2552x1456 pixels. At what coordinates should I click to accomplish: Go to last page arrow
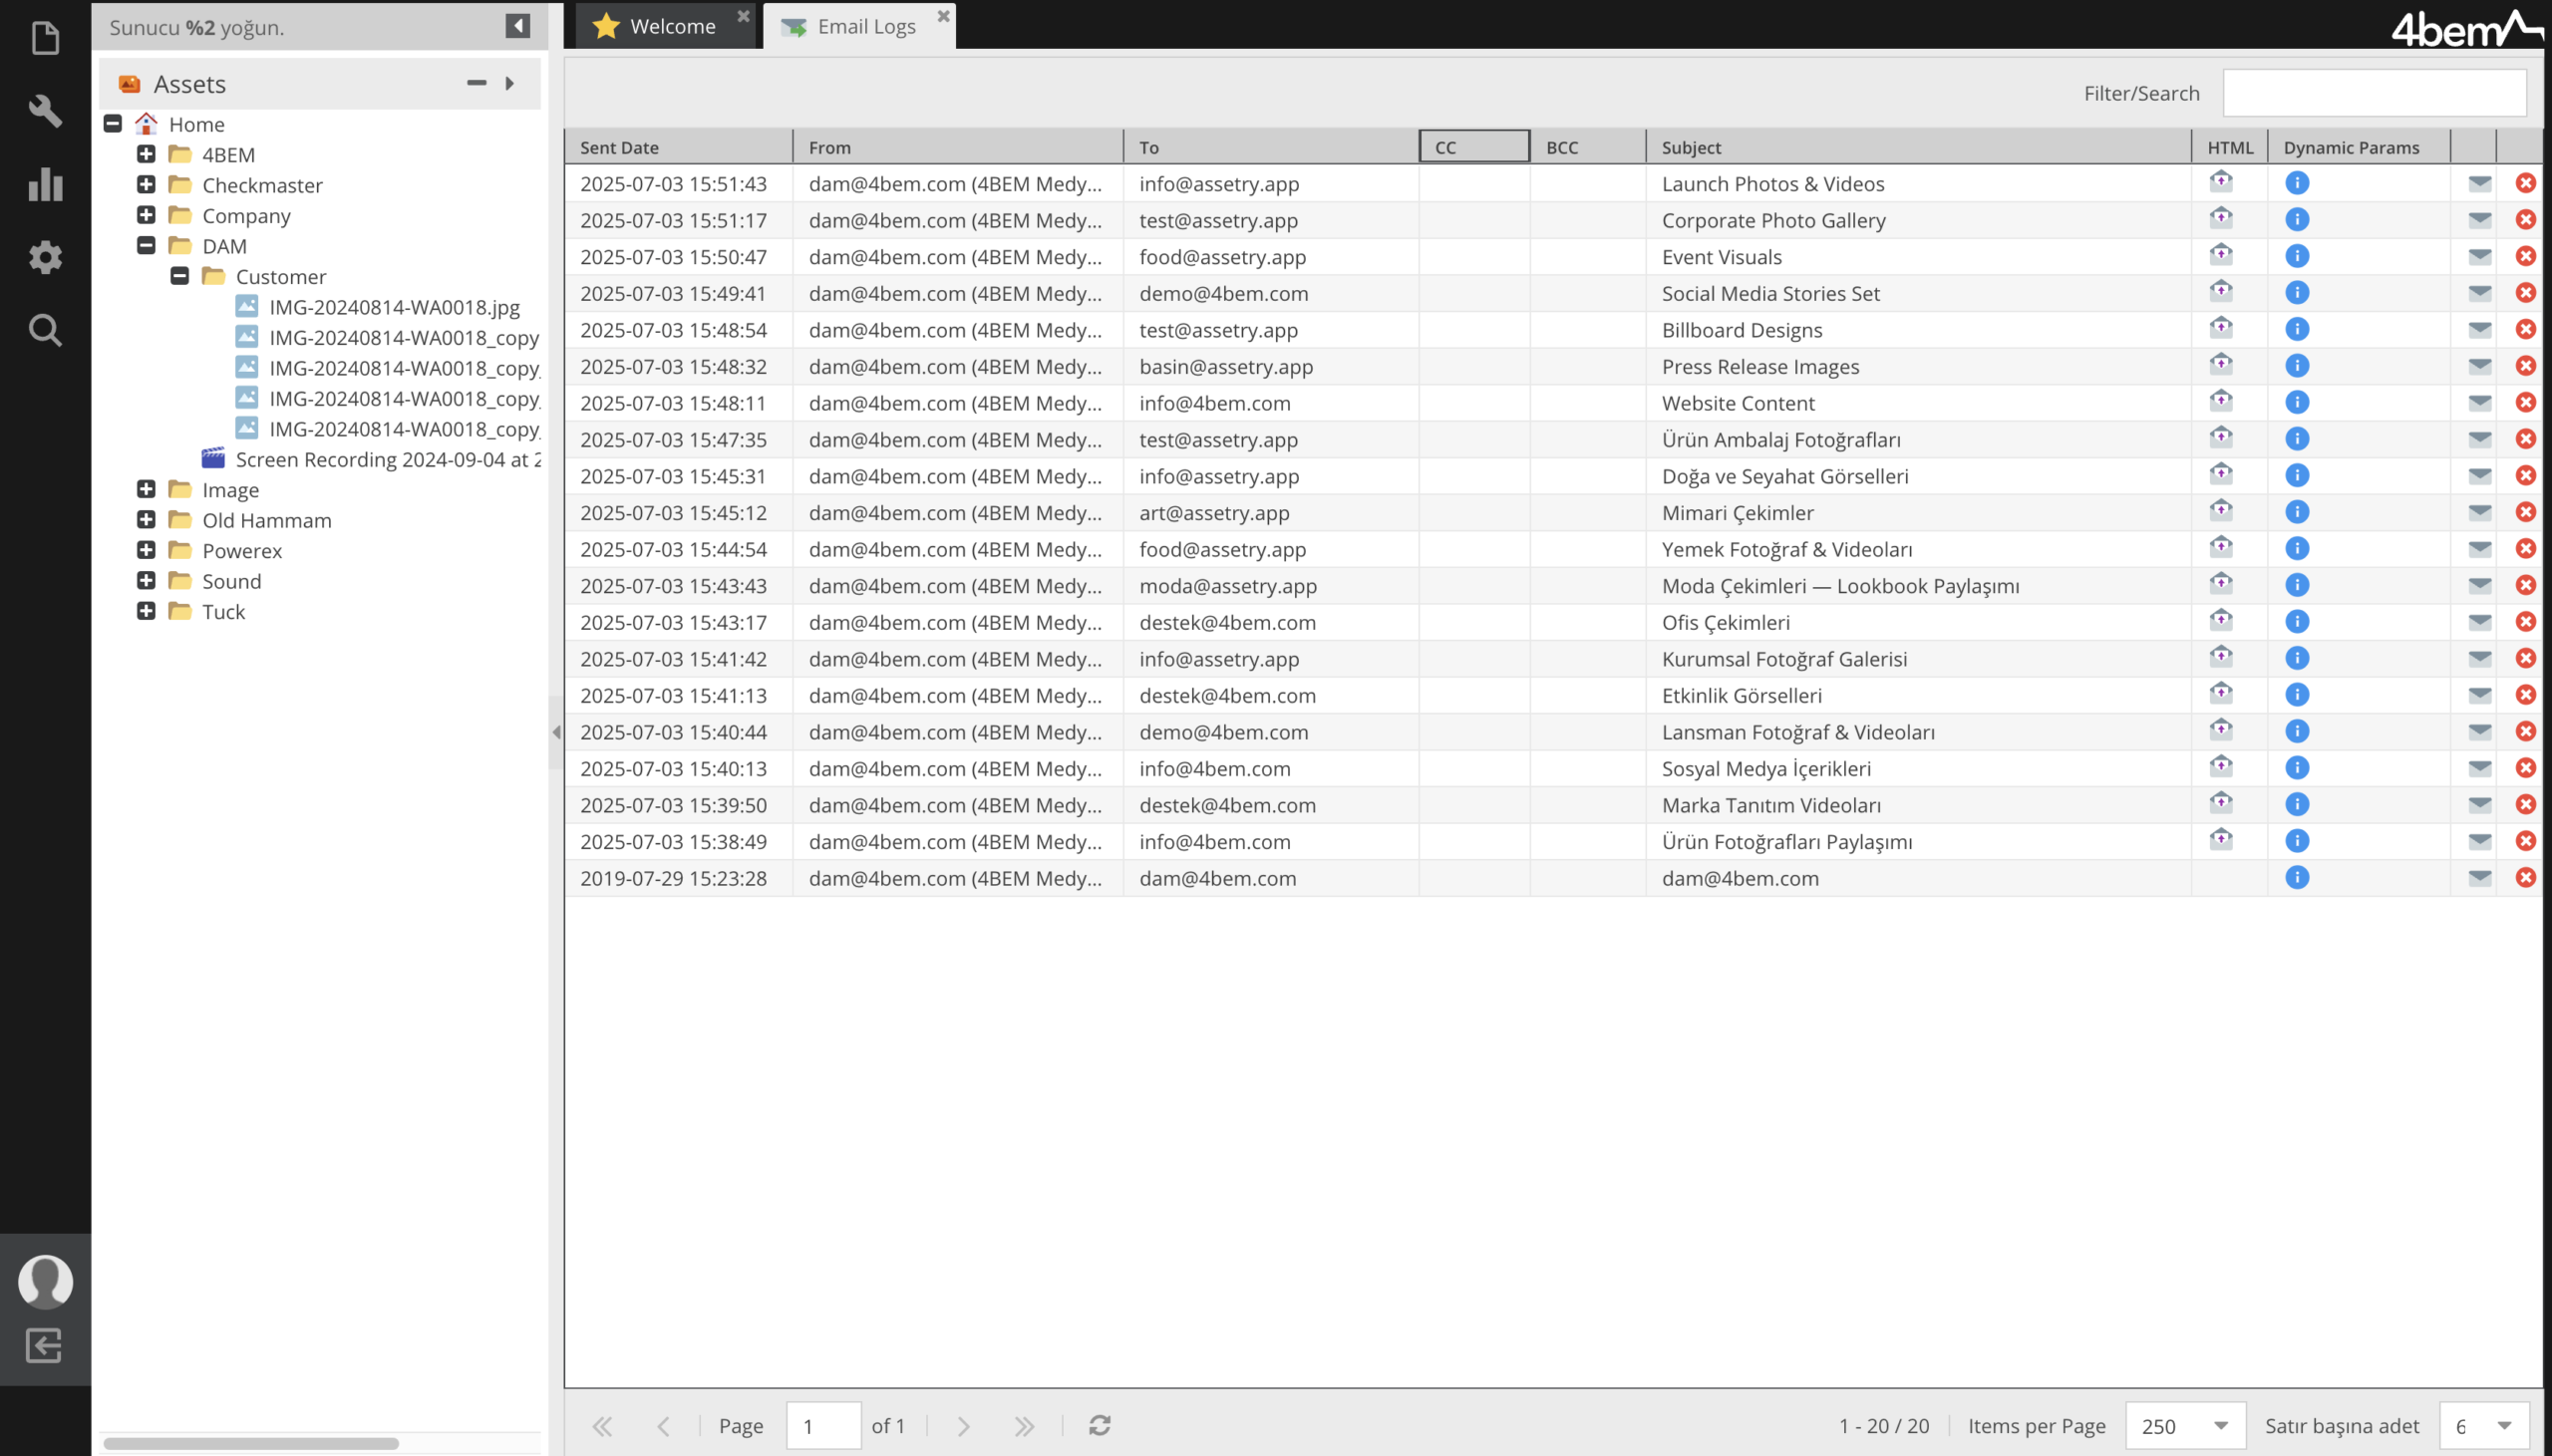tap(1024, 1425)
